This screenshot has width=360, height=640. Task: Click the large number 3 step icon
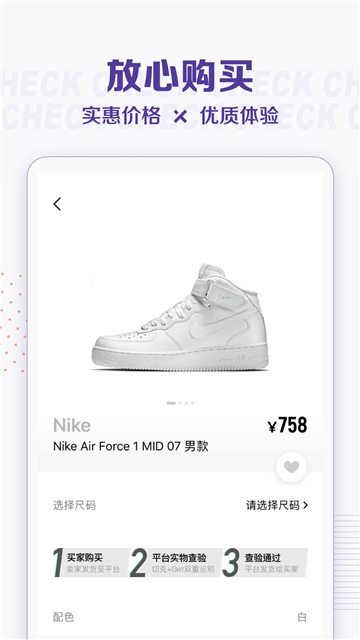click(231, 563)
